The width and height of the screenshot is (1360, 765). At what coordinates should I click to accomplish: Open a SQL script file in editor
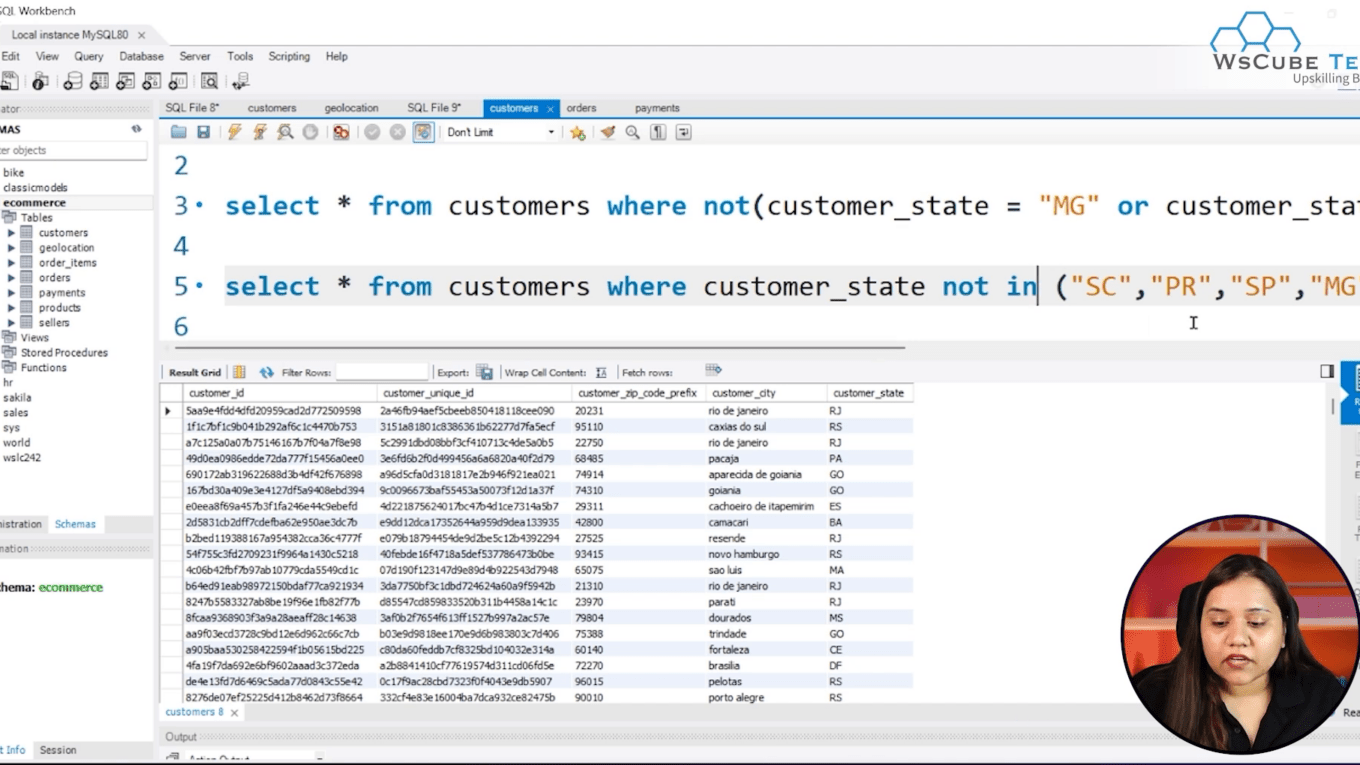[x=178, y=132]
